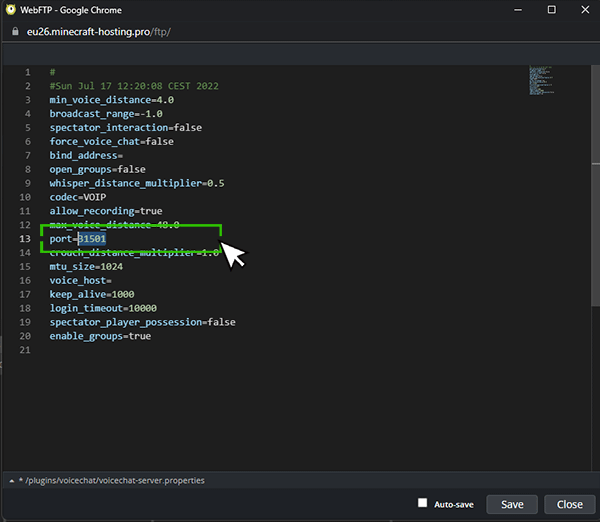
Task: Click the file path /plugins/voicechat/voicechat-server.properties
Action: coord(115,481)
